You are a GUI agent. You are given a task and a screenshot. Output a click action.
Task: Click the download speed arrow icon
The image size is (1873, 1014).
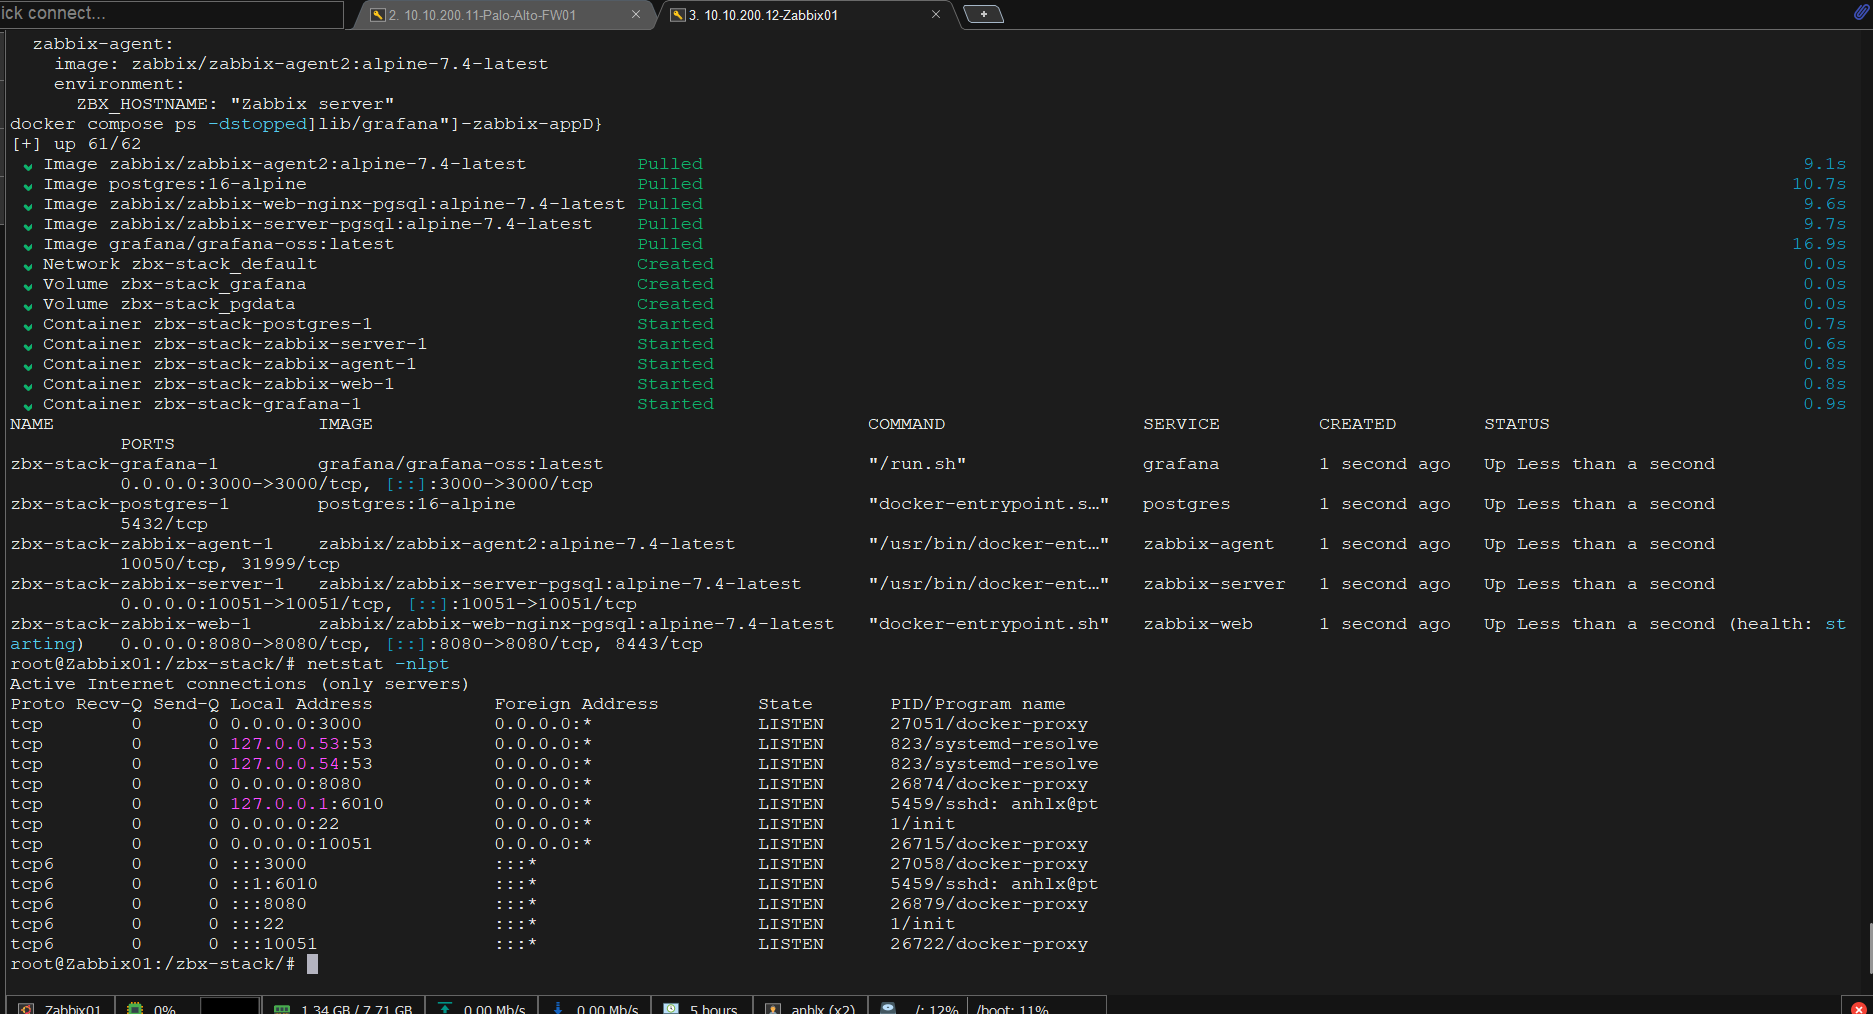558,1008
